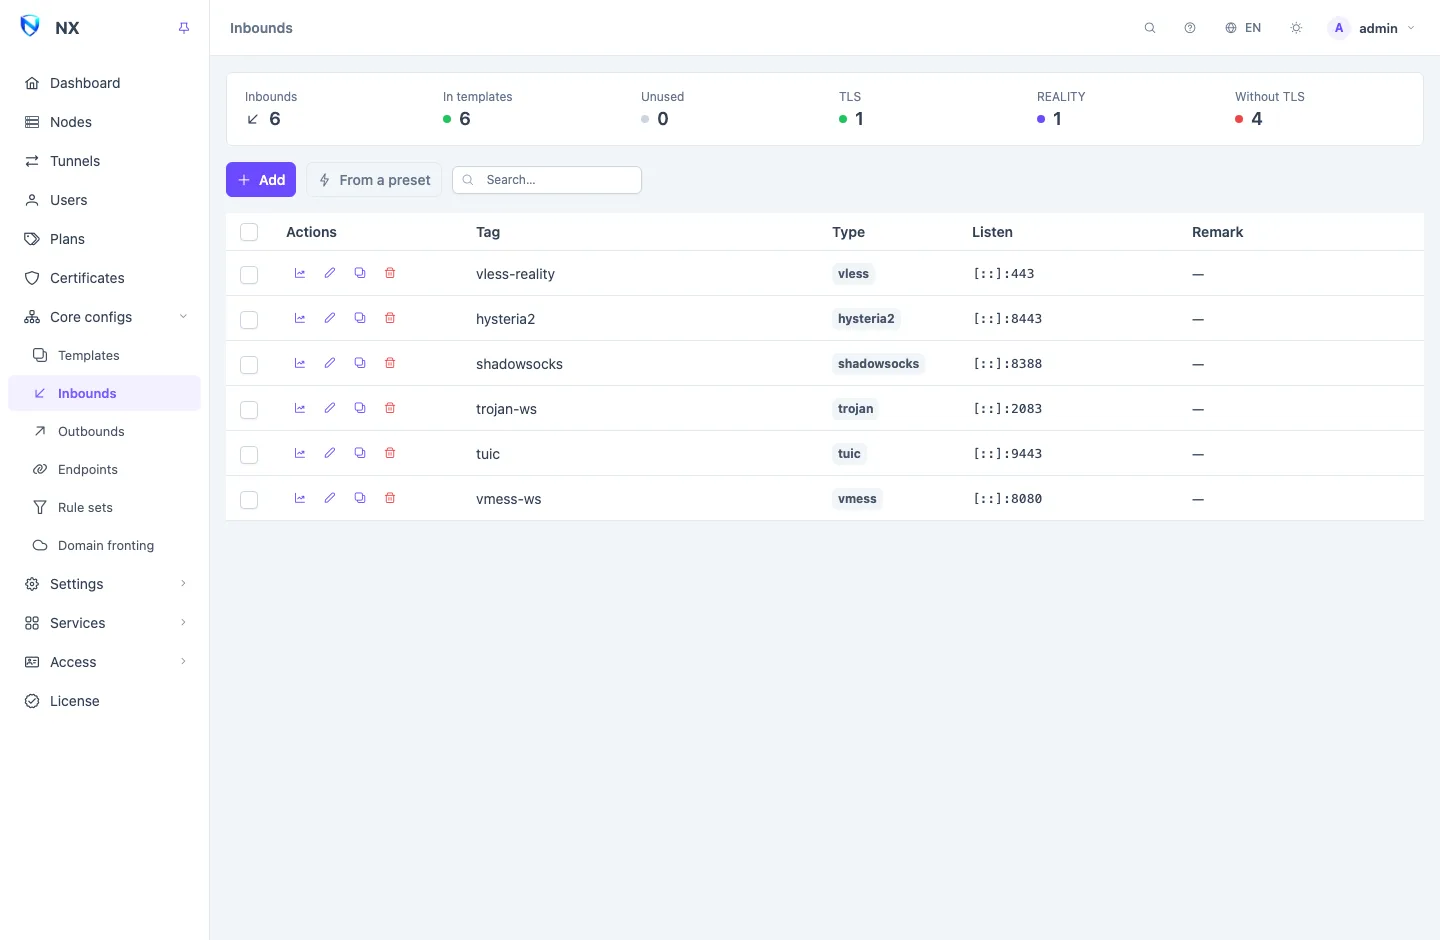Delete the vless-reality inbound
This screenshot has width=1440, height=940.
[390, 273]
